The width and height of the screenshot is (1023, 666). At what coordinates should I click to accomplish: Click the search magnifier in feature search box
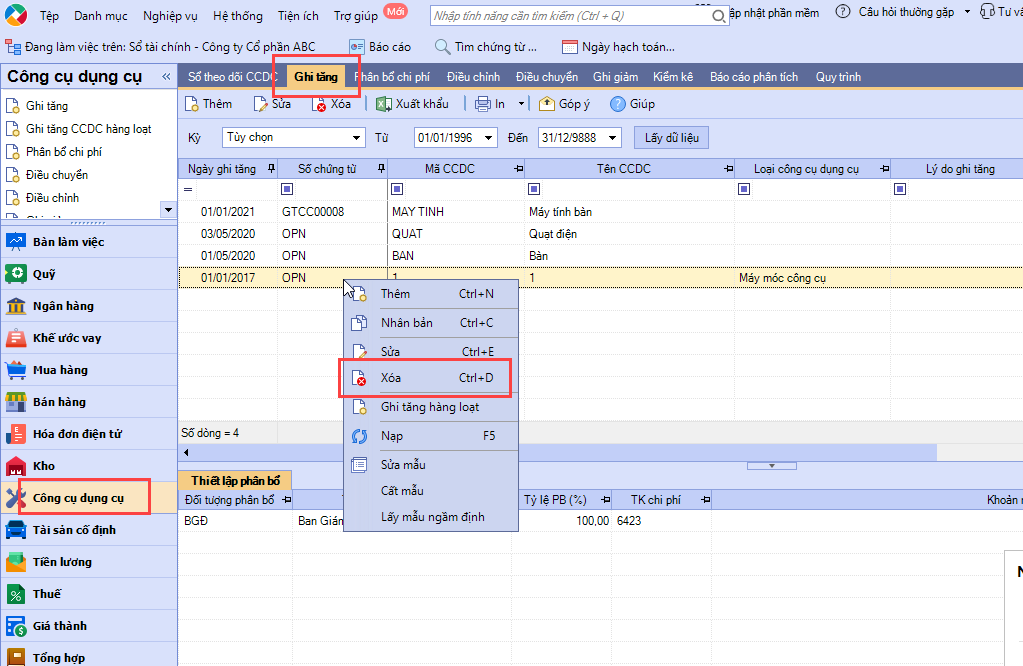[718, 16]
